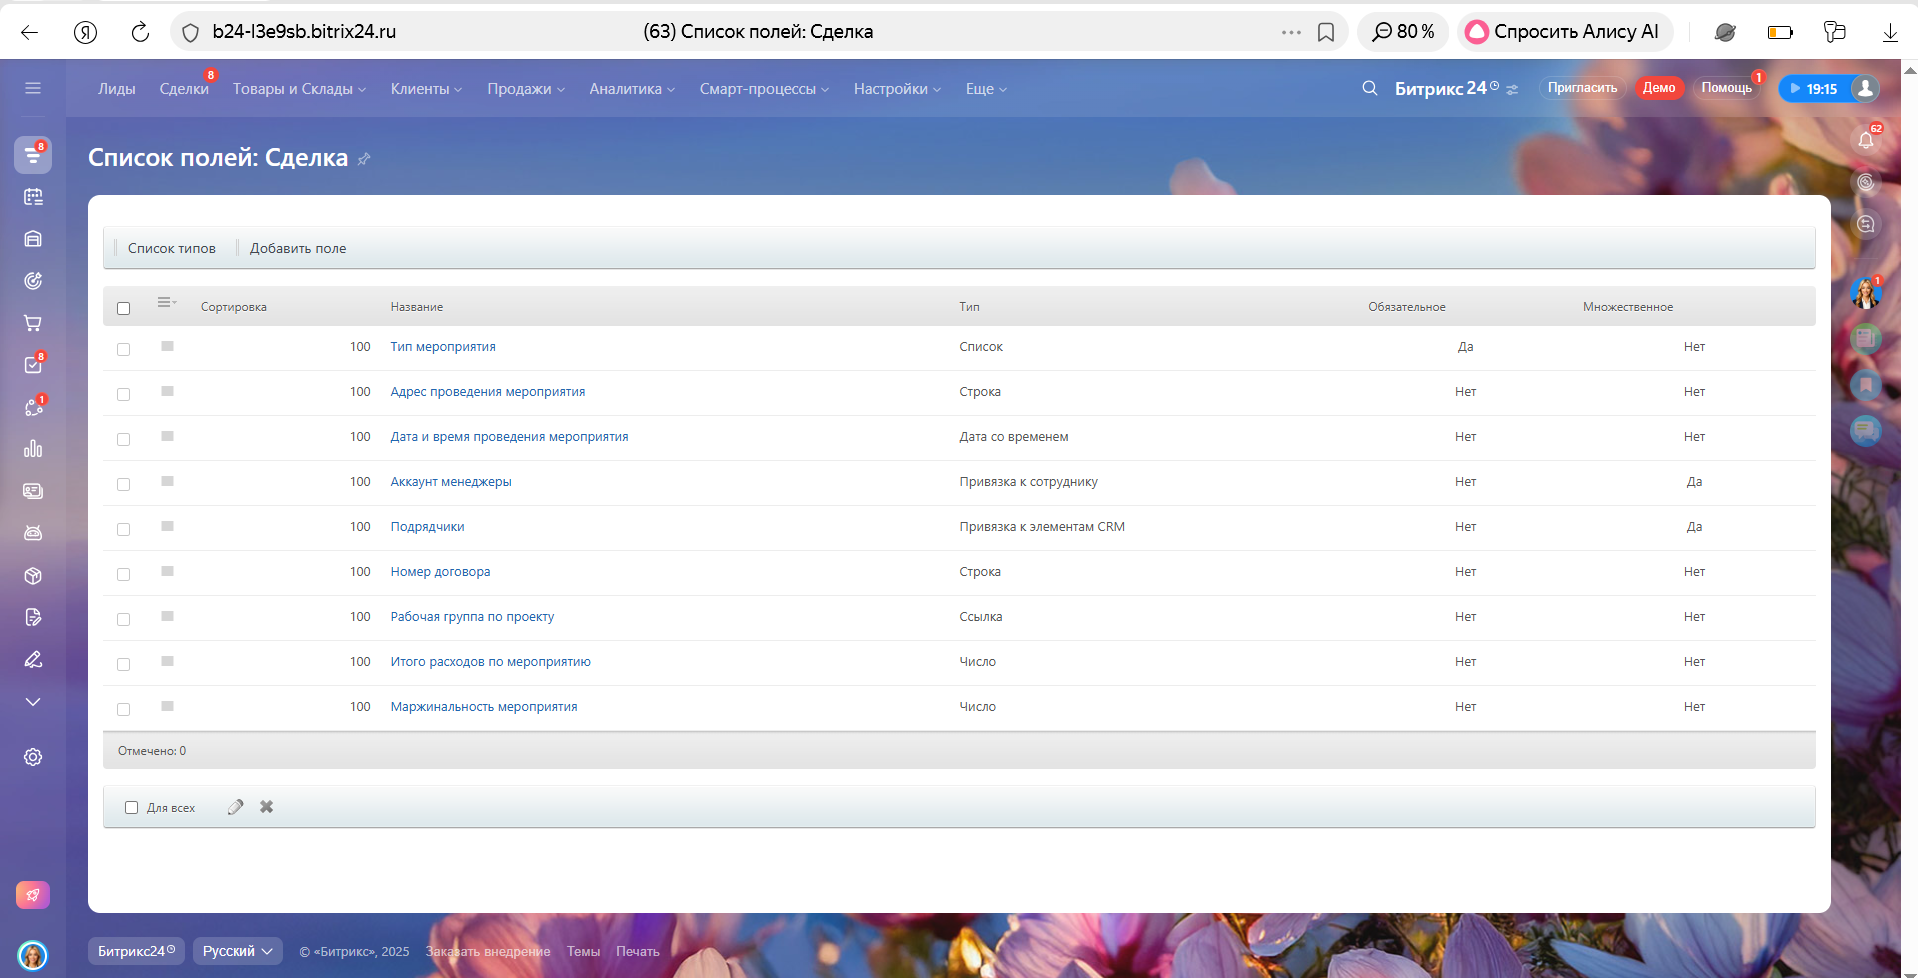Viewport: 1918px width, 978px height.
Task: Open the Русский language dropdown
Action: click(237, 951)
